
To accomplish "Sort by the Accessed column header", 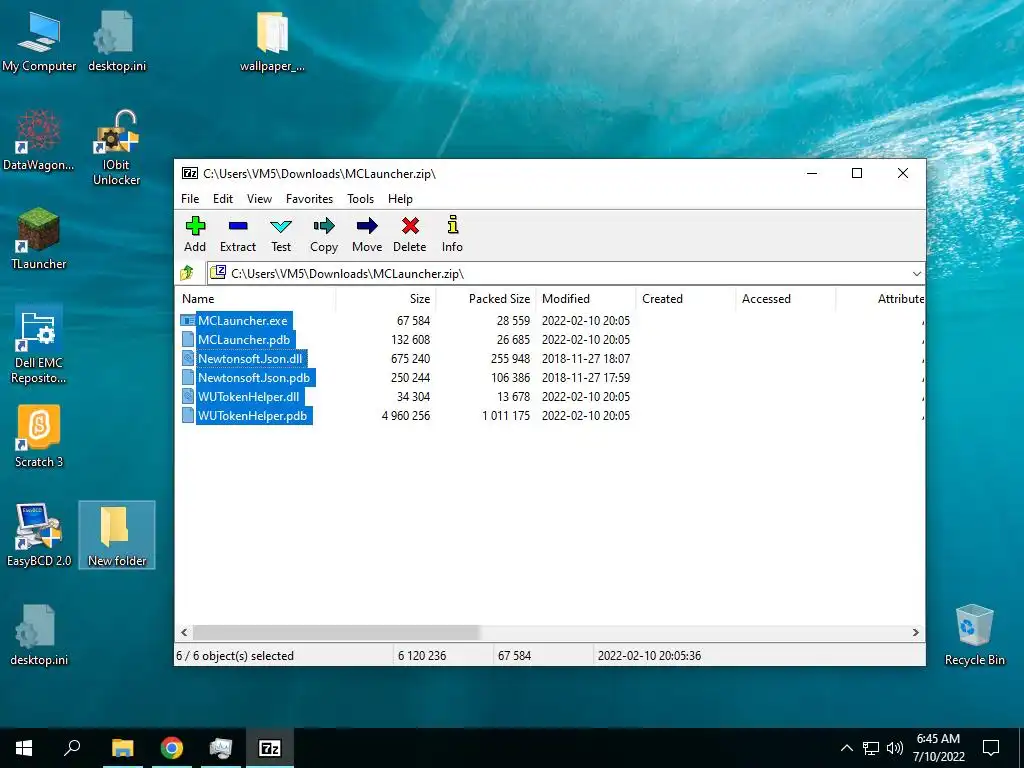I will click(785, 298).
